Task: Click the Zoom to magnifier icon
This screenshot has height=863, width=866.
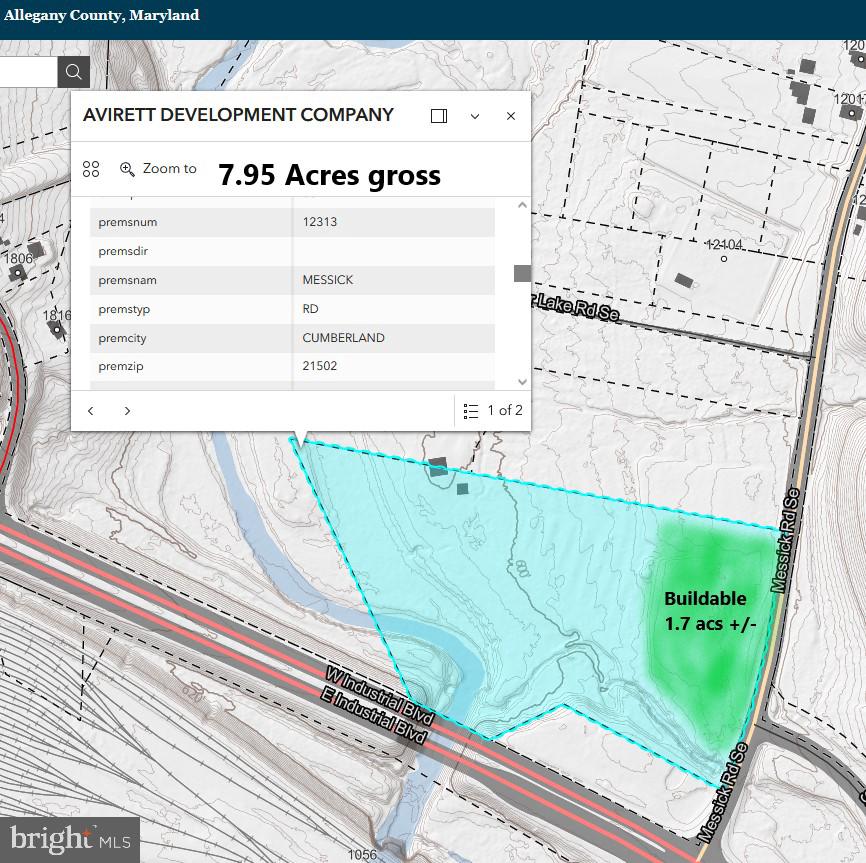Action: 127,169
